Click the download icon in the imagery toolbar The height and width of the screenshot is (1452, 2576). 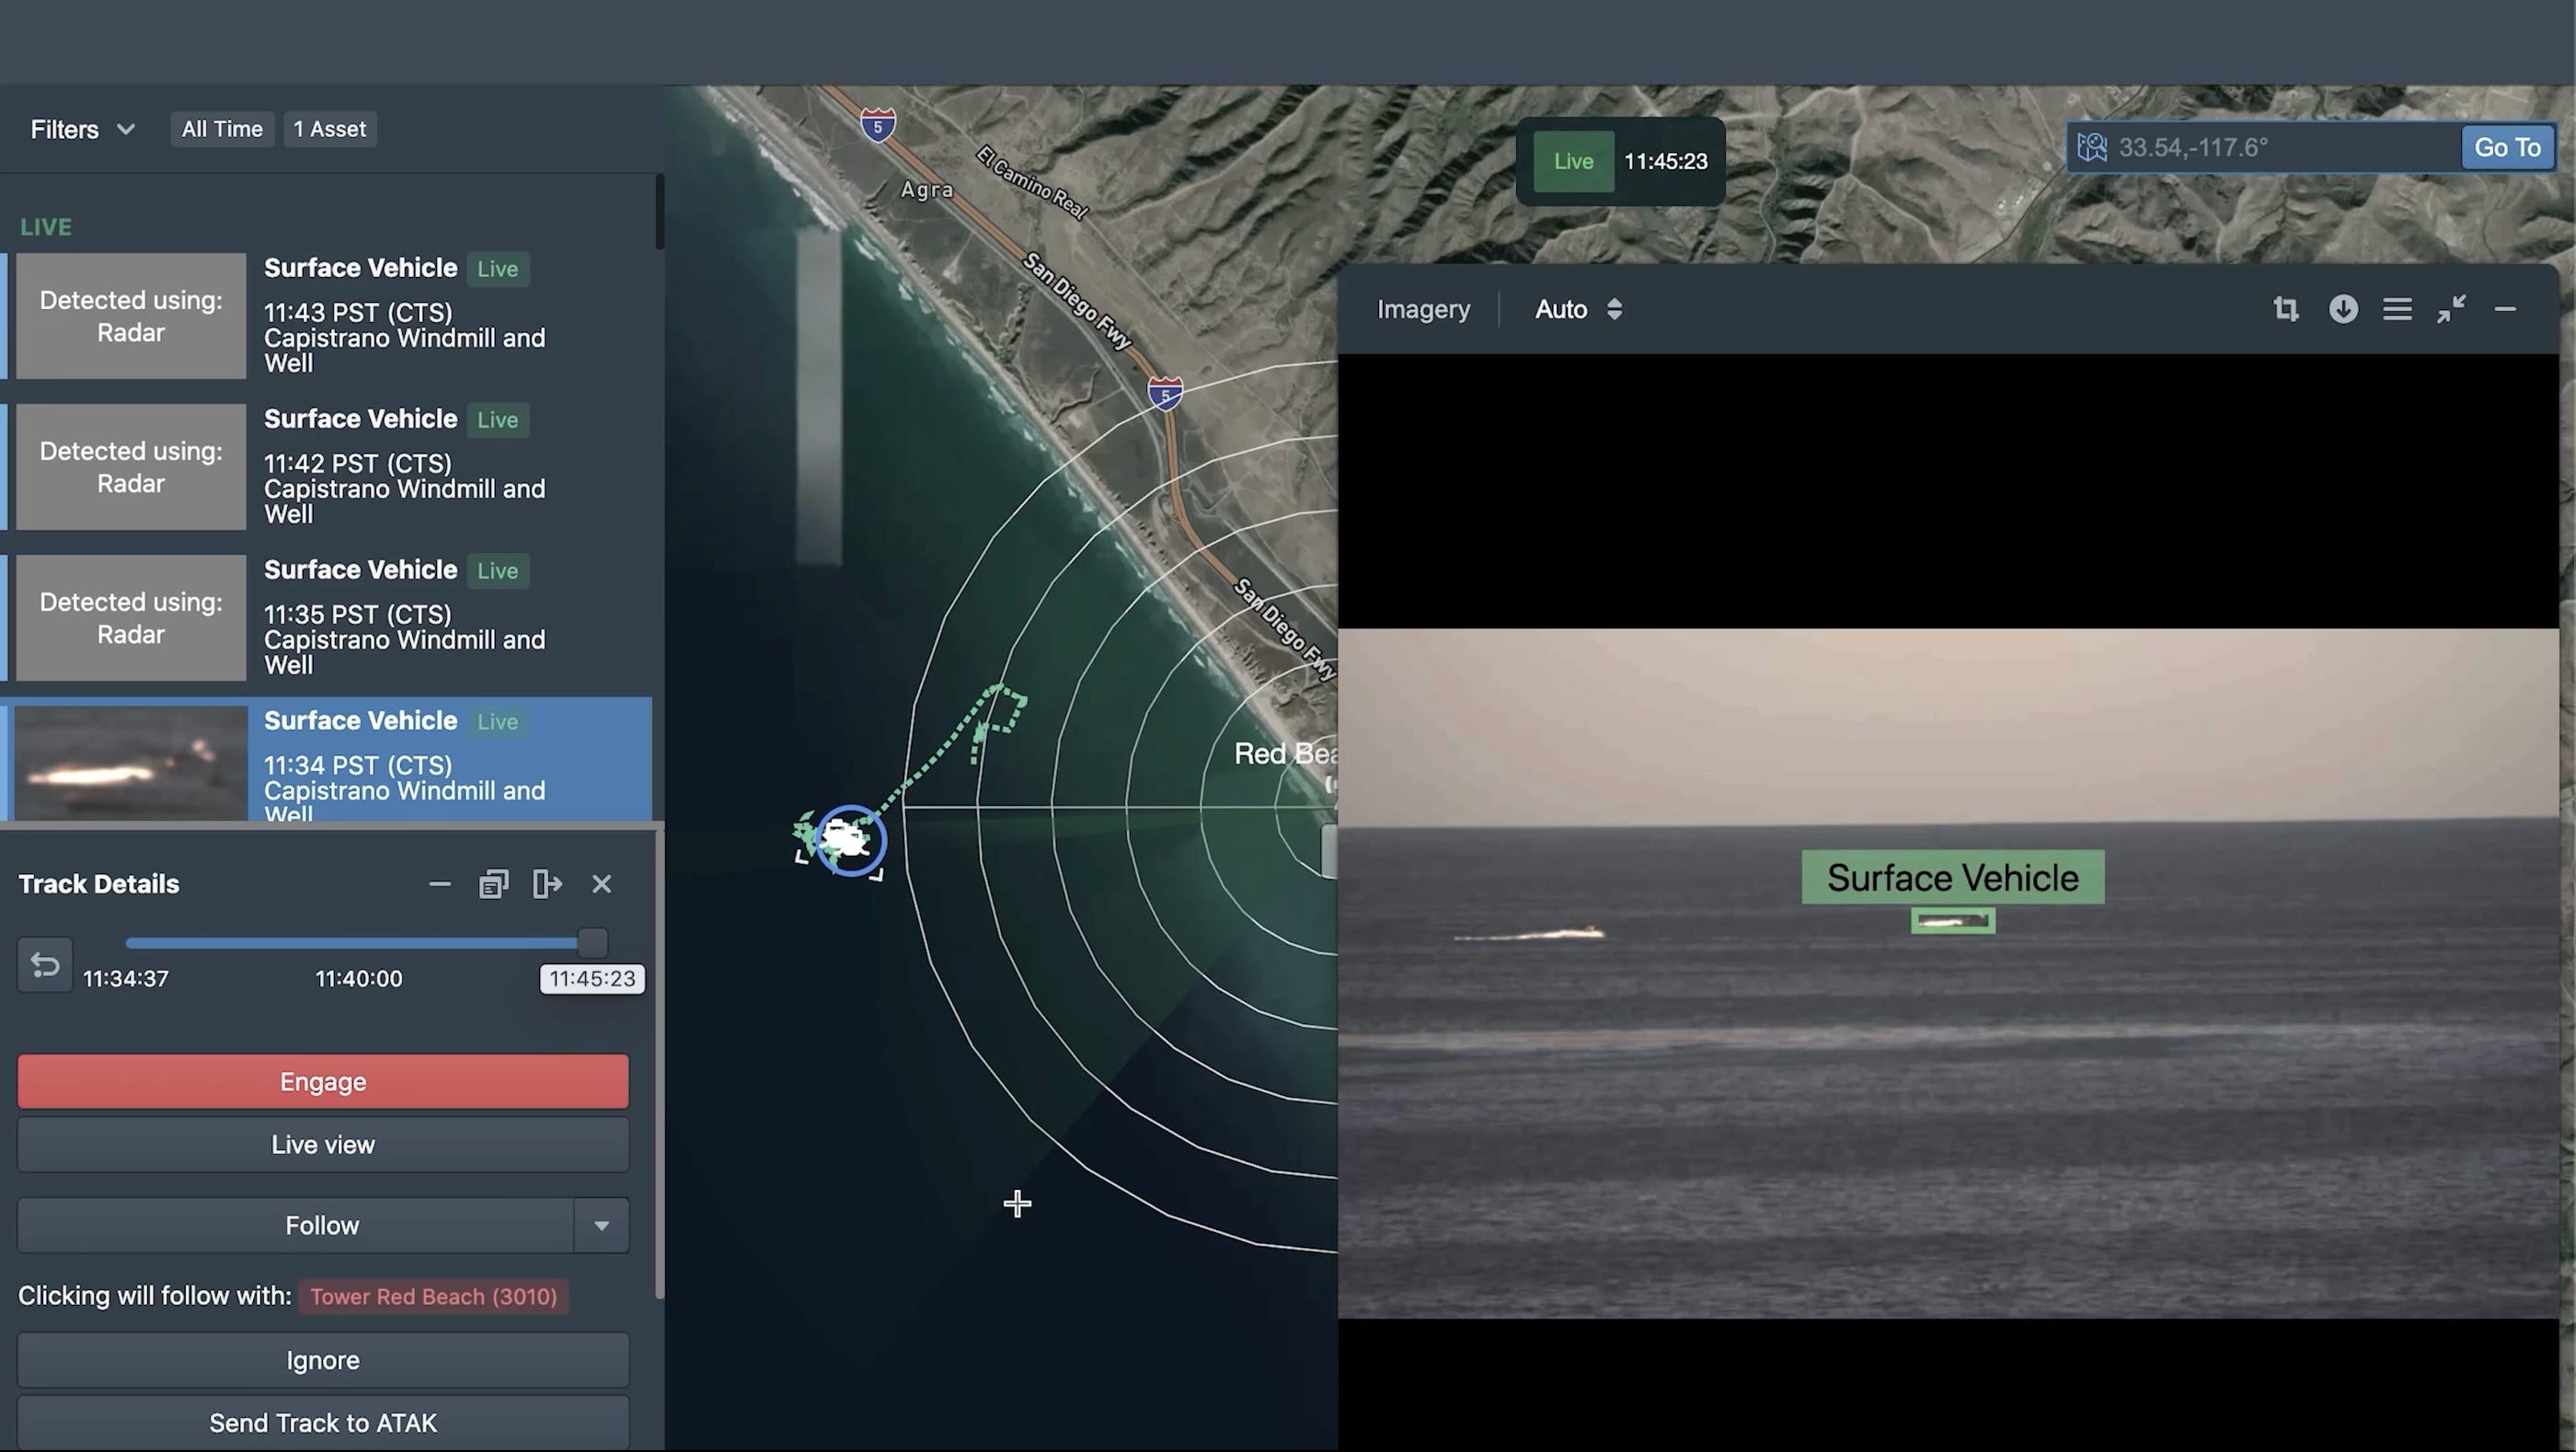click(x=2343, y=309)
